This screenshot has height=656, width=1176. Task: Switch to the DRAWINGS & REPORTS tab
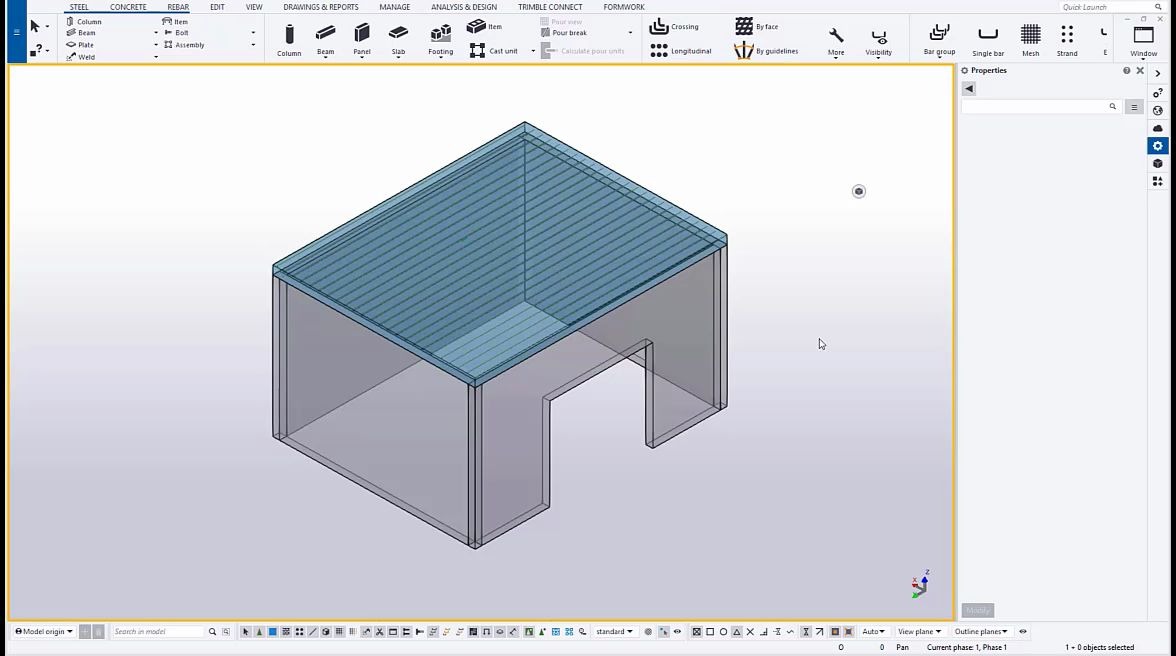[x=320, y=7]
